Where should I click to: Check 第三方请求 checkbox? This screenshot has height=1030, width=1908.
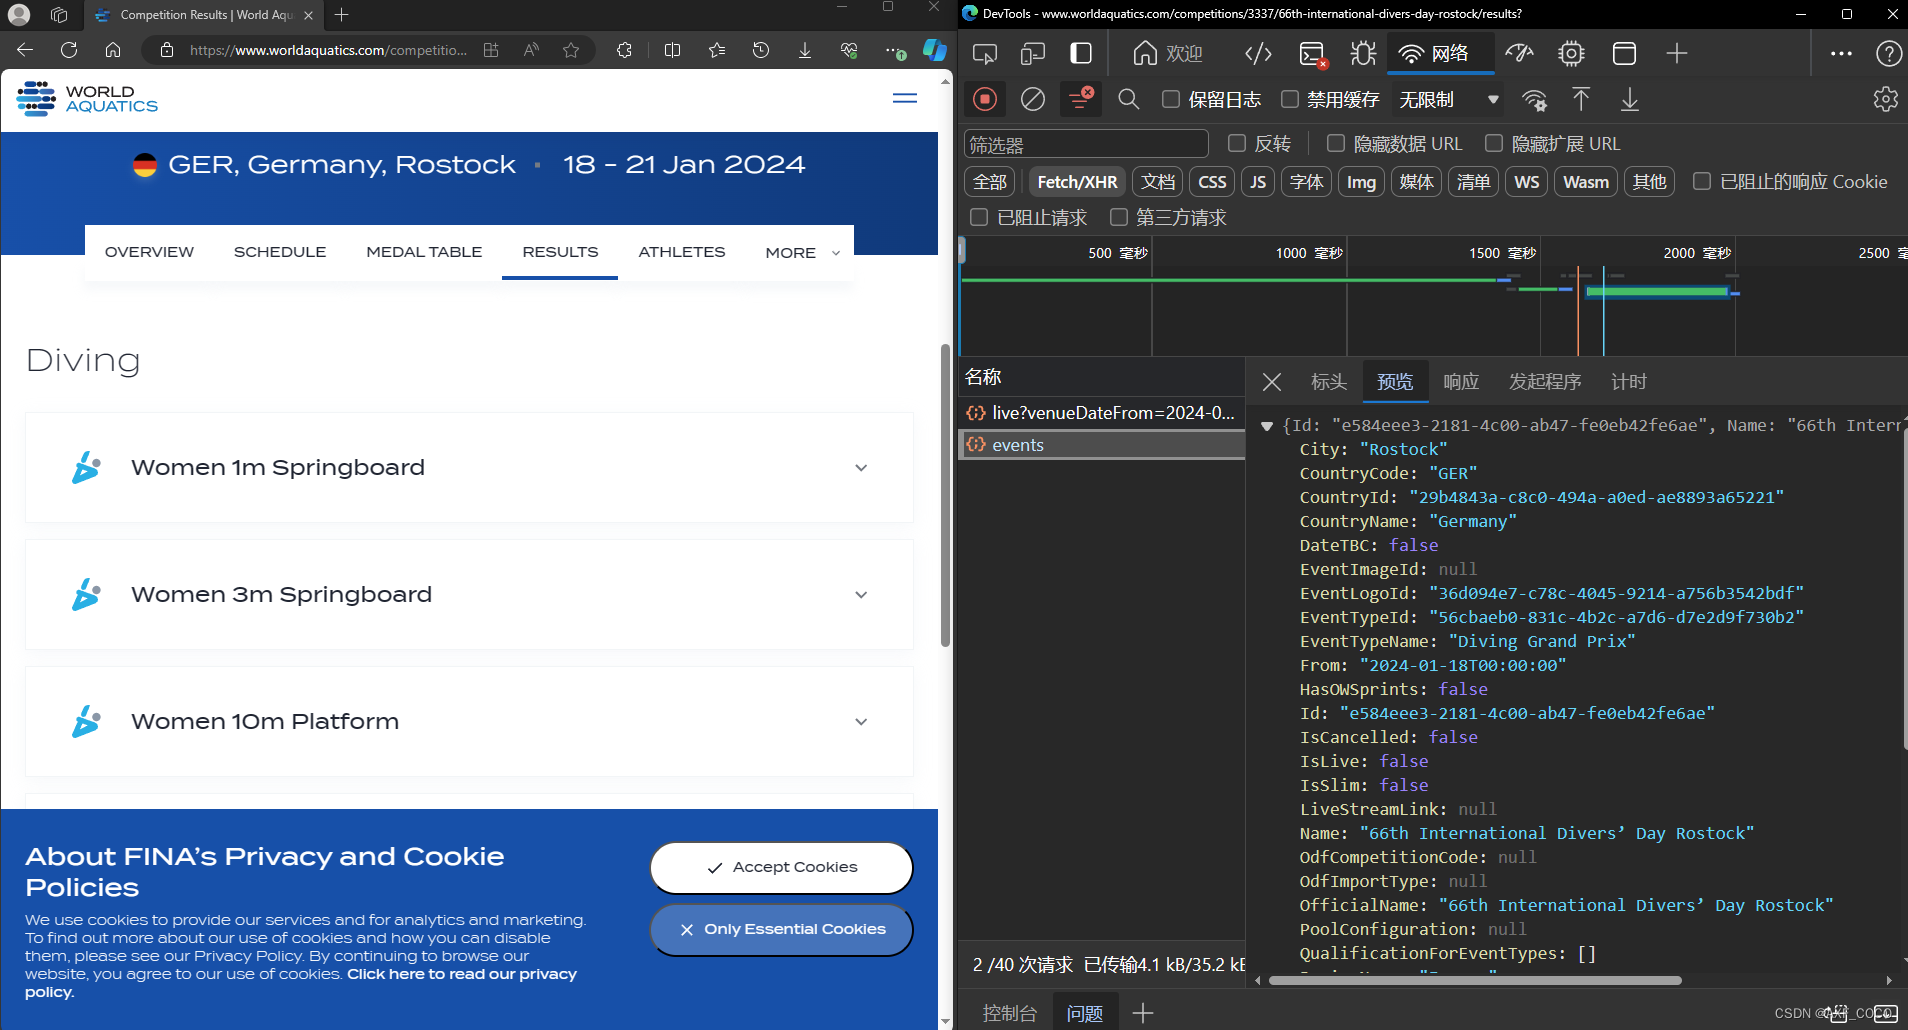(x=1119, y=217)
